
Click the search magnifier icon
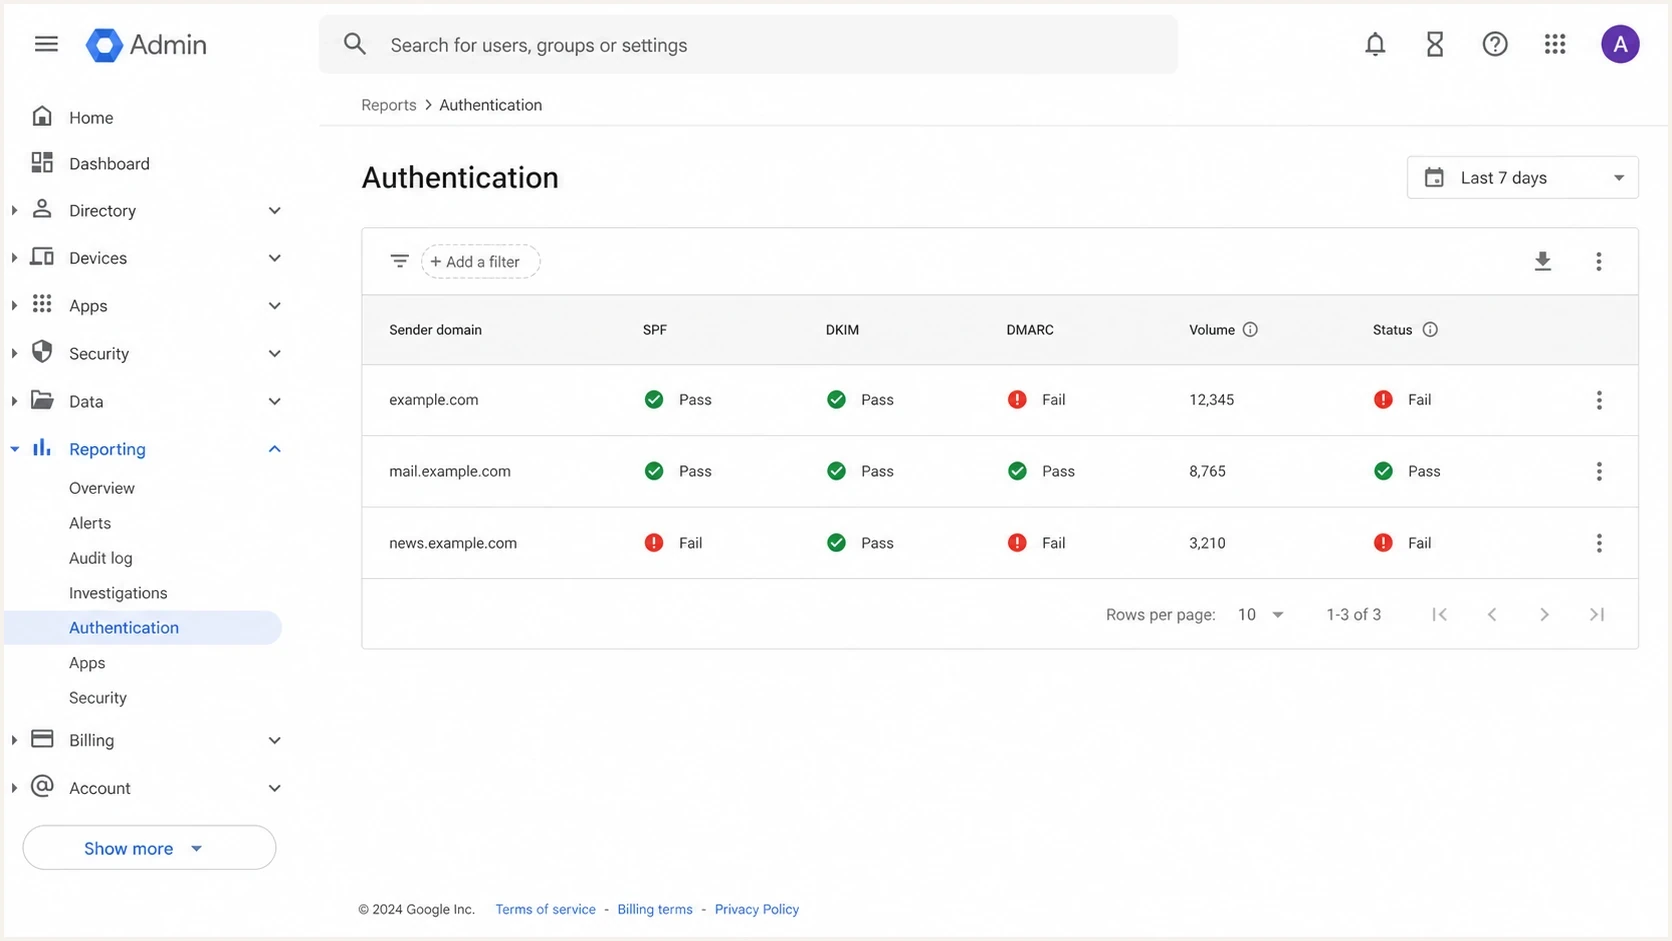coord(355,44)
